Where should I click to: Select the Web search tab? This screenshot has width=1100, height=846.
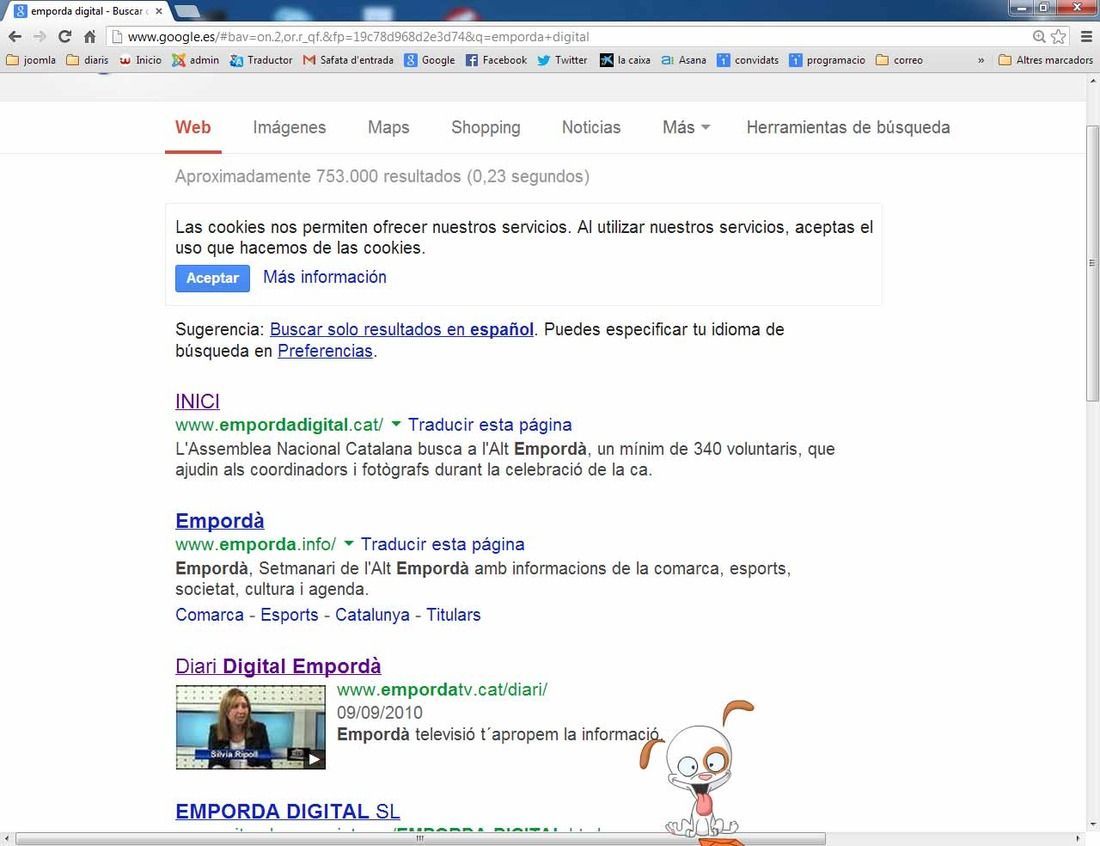point(193,127)
